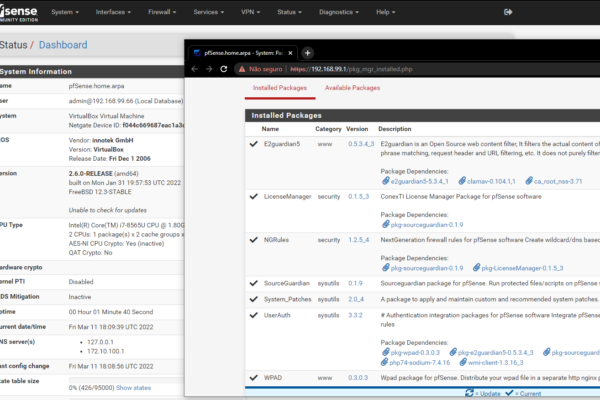Click Show states link in Dashboard
Screen dimensions: 600x400
click(134, 388)
